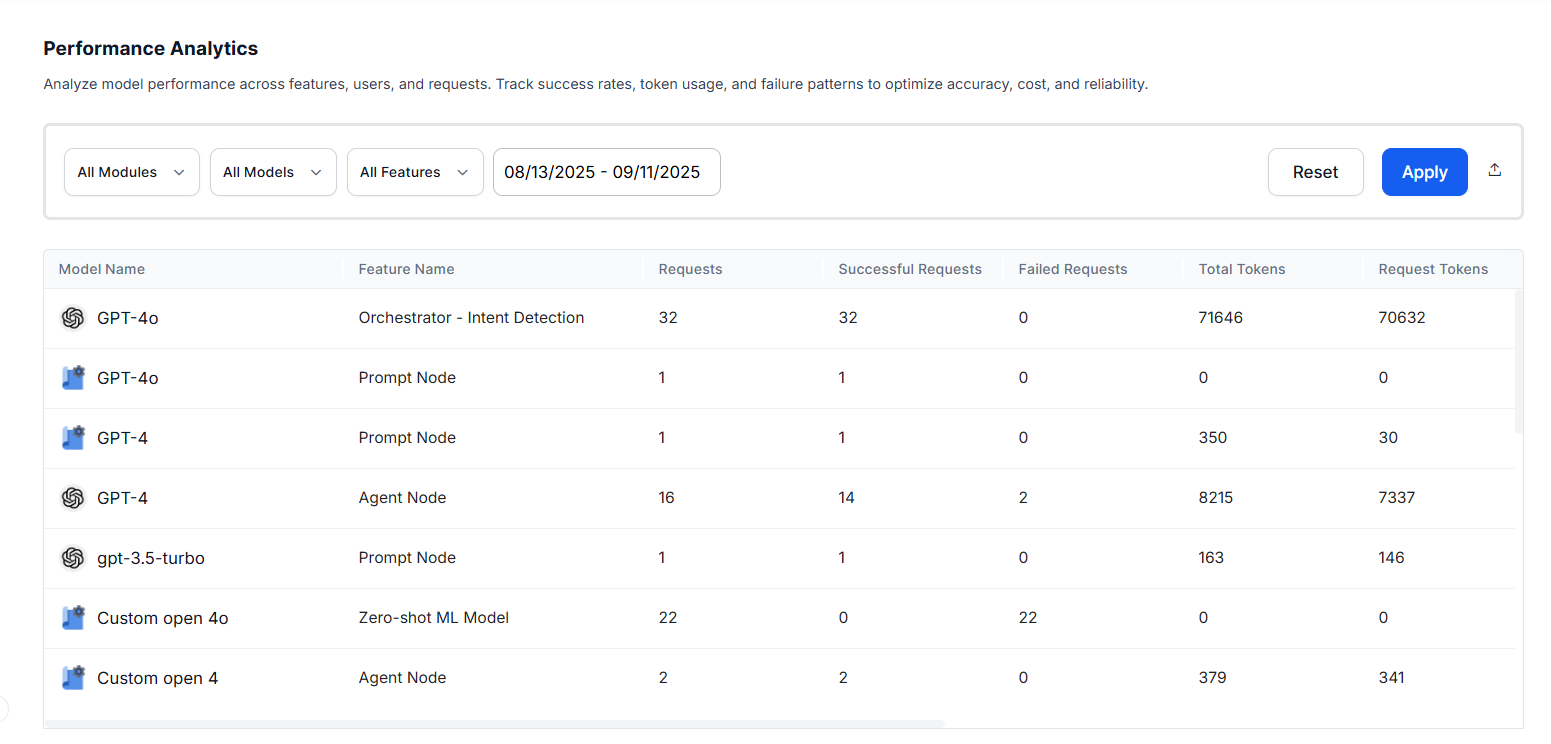
Task: Click the custom model icon beside Custom open 4o
Action: click(x=73, y=617)
